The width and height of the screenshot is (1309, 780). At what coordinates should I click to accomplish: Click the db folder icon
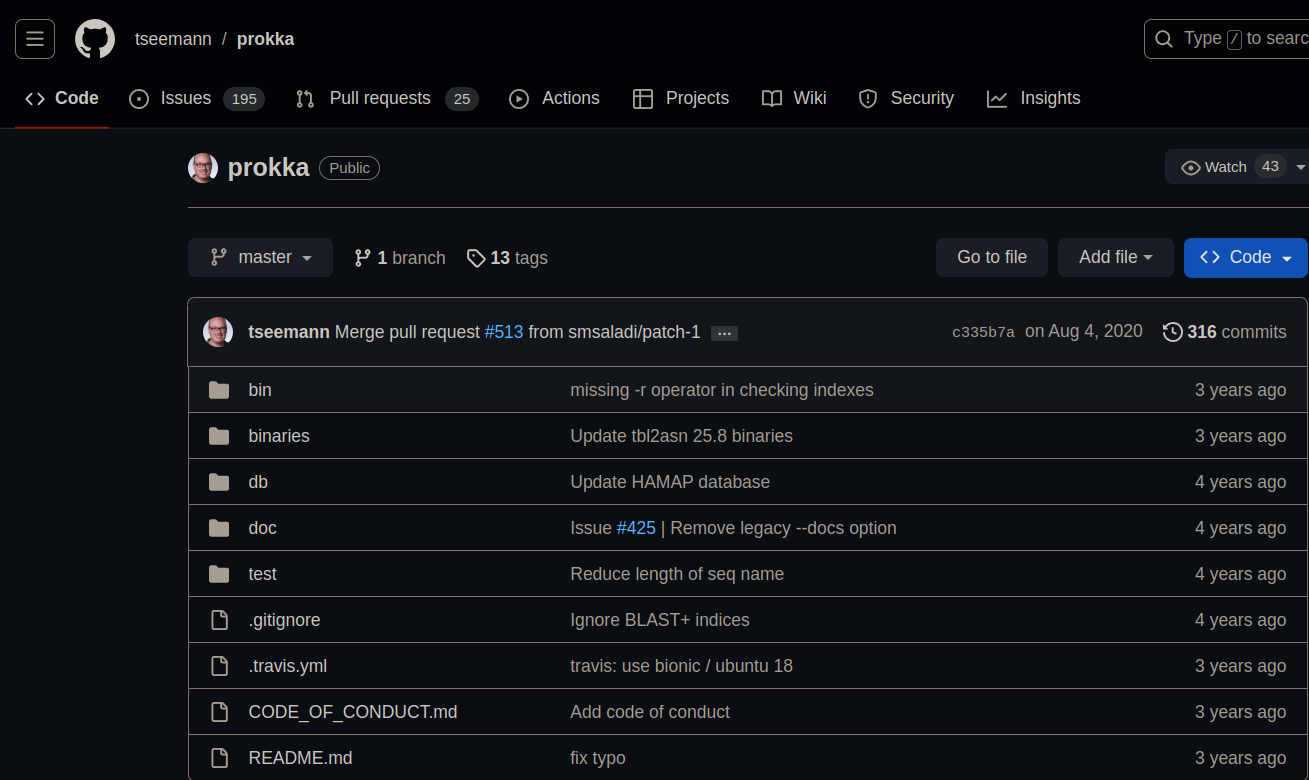219,482
